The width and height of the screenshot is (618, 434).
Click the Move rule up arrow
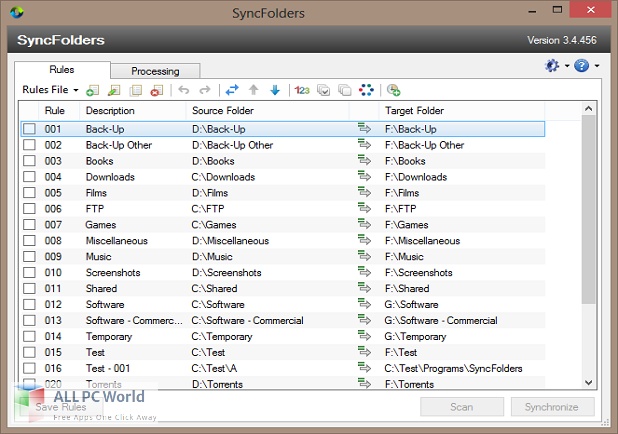(x=253, y=90)
